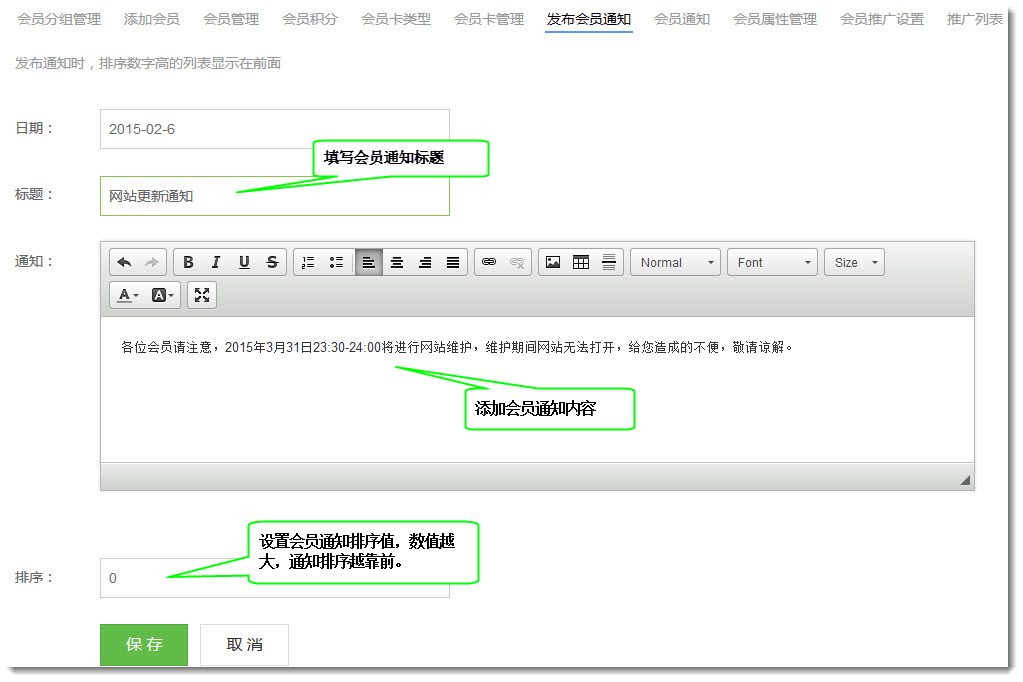Open the 会员卡类型 tab
The width and height of the screenshot is (1023, 682).
(396, 19)
